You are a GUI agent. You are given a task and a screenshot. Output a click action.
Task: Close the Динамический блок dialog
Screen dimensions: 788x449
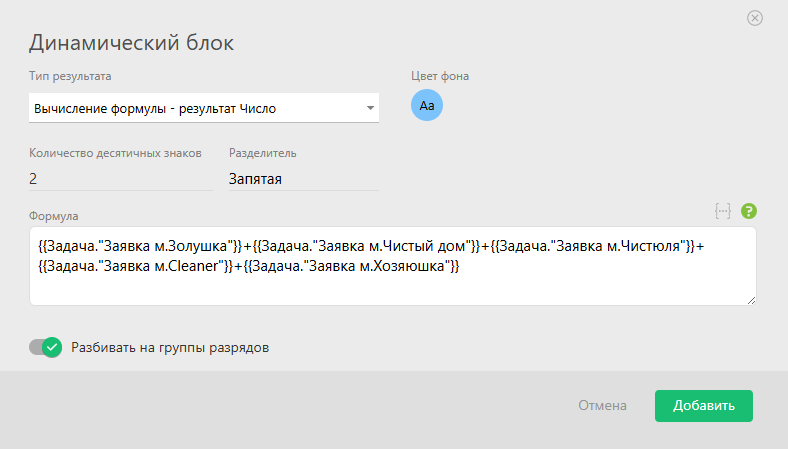754,18
